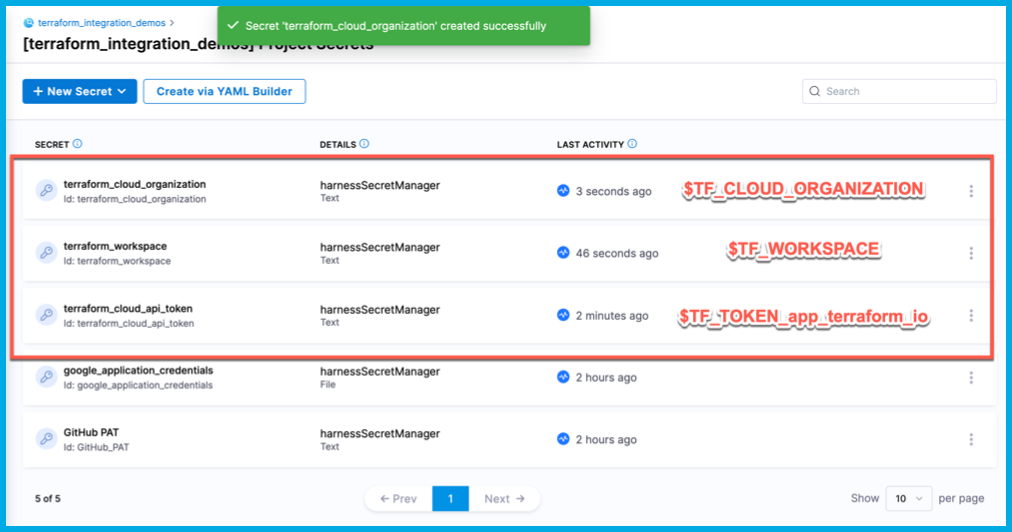Click info icon next to SECRET header
Viewport: 1012px width, 532px height.
(x=78, y=144)
